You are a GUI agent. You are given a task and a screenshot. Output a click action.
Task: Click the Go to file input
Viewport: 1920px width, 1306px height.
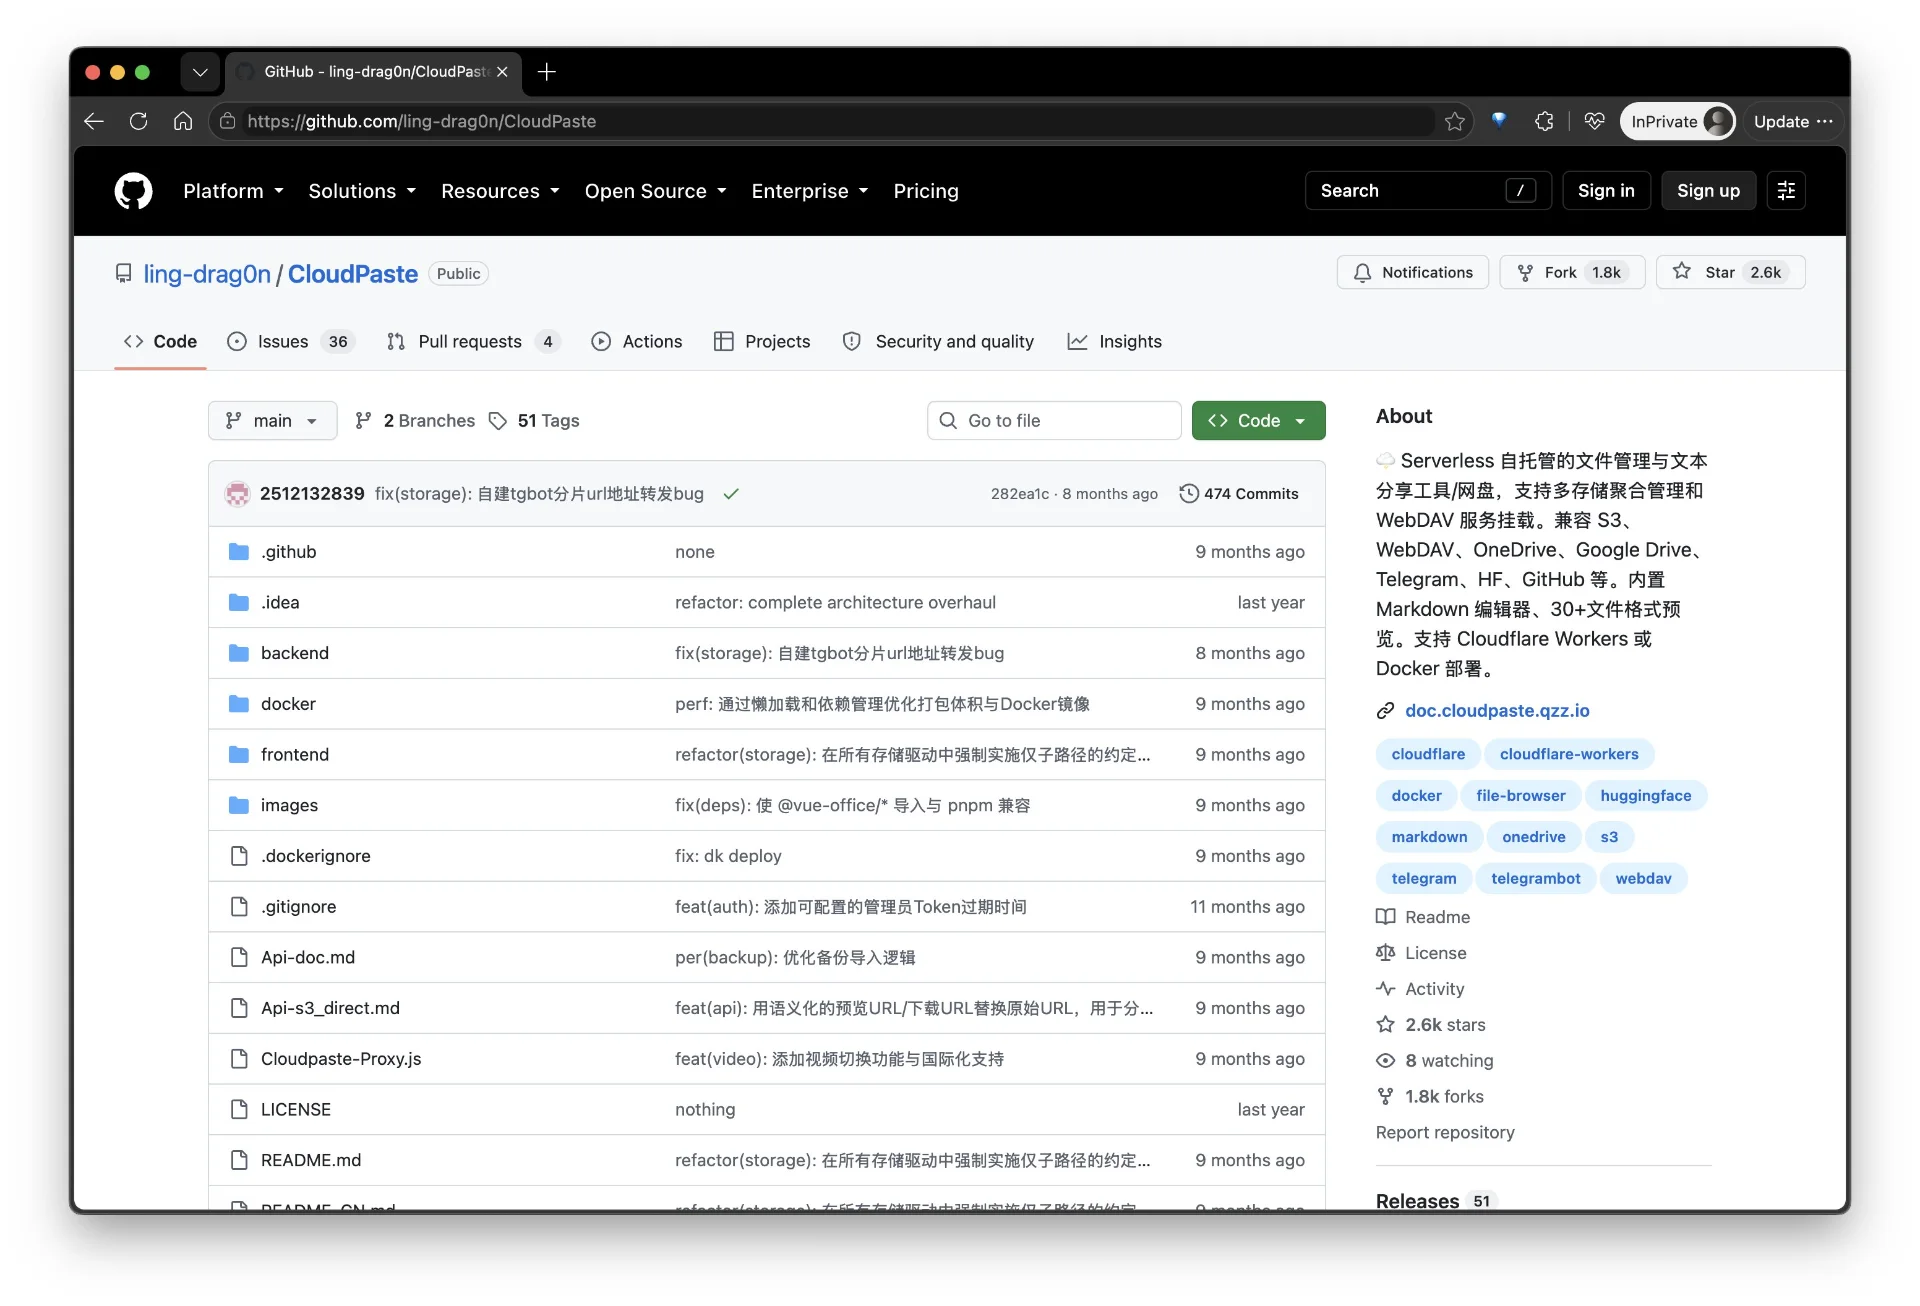coord(1054,421)
